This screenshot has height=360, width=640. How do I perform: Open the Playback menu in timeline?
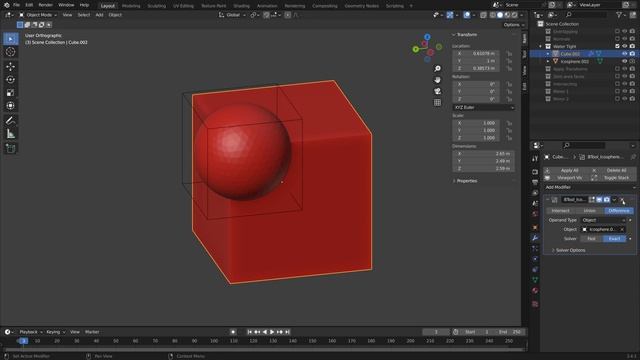(x=31, y=332)
